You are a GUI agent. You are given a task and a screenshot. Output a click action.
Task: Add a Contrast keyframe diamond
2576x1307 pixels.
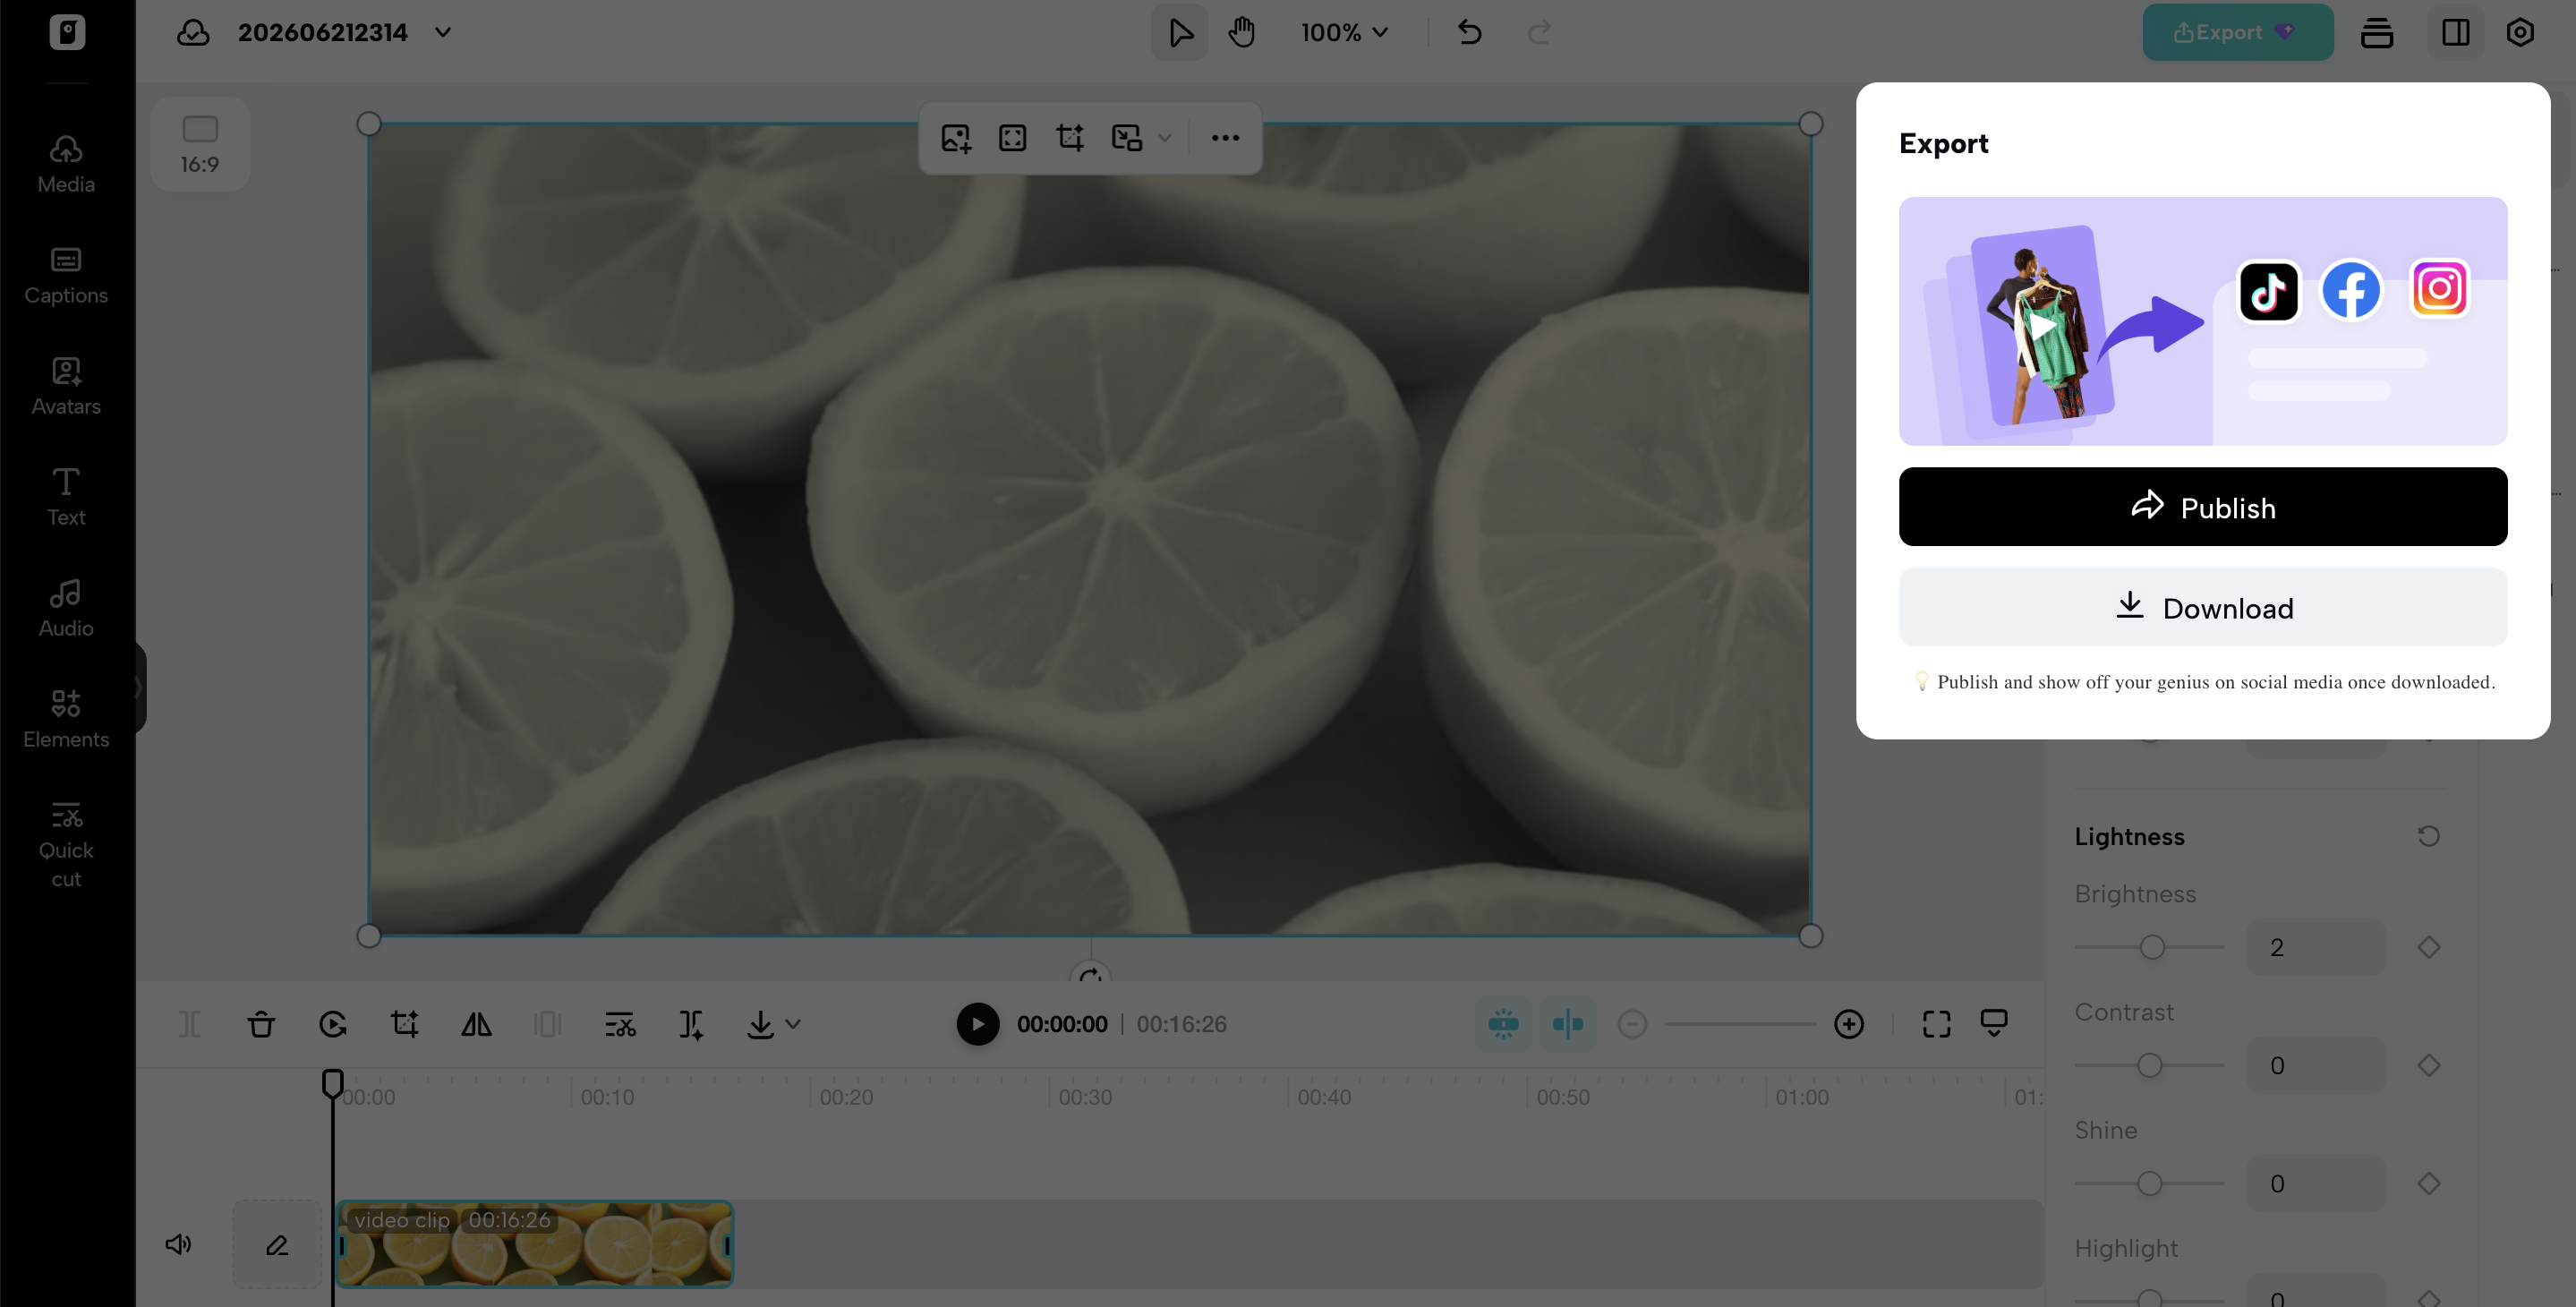[2428, 1065]
